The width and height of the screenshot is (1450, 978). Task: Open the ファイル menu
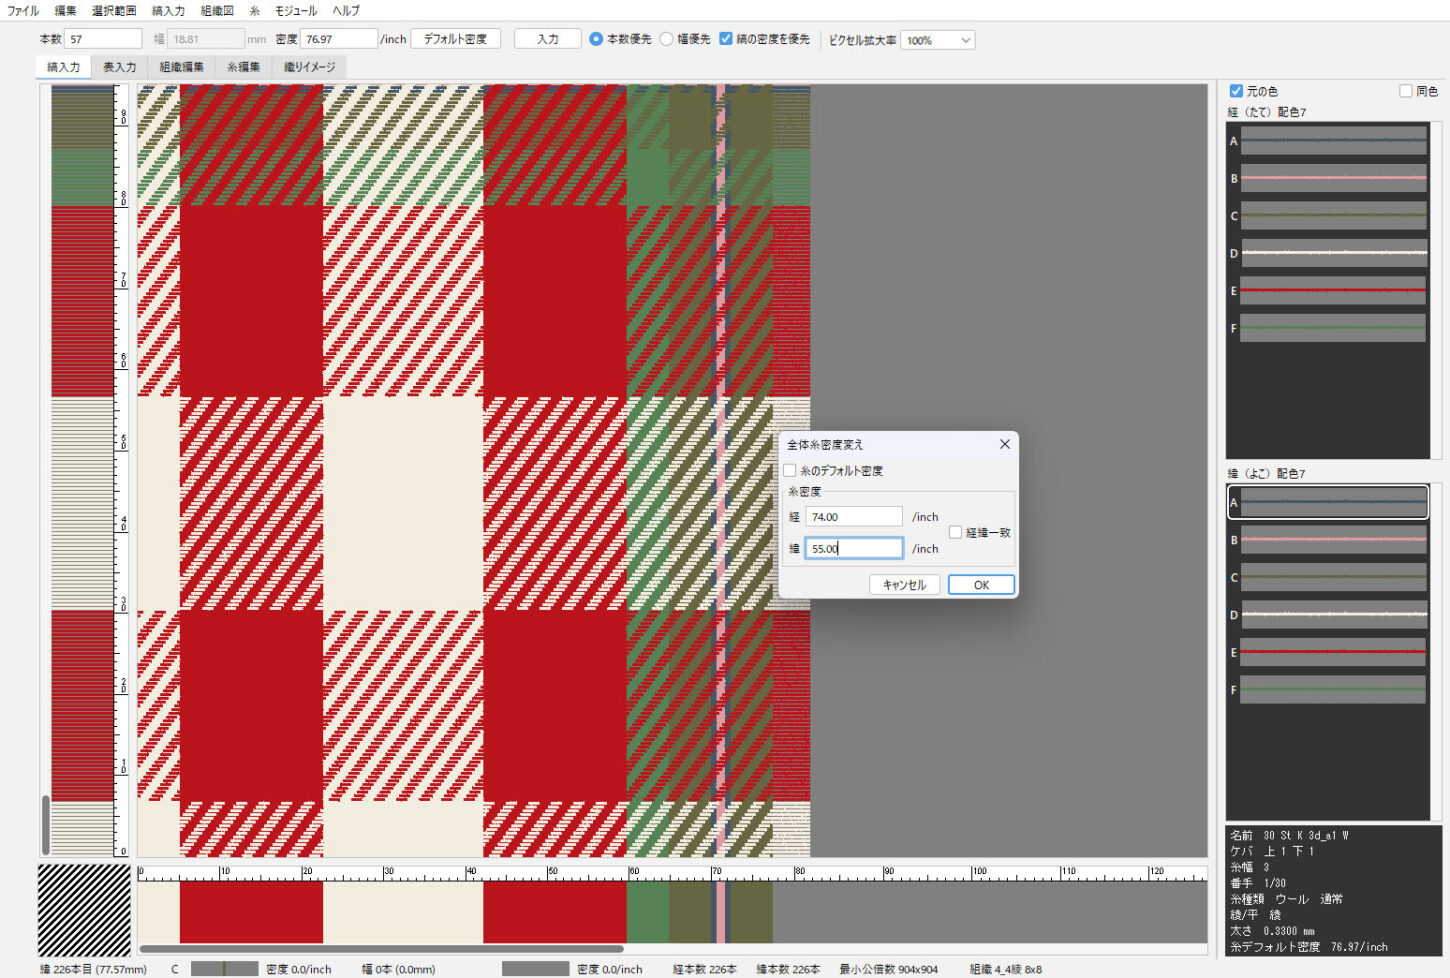(x=23, y=11)
